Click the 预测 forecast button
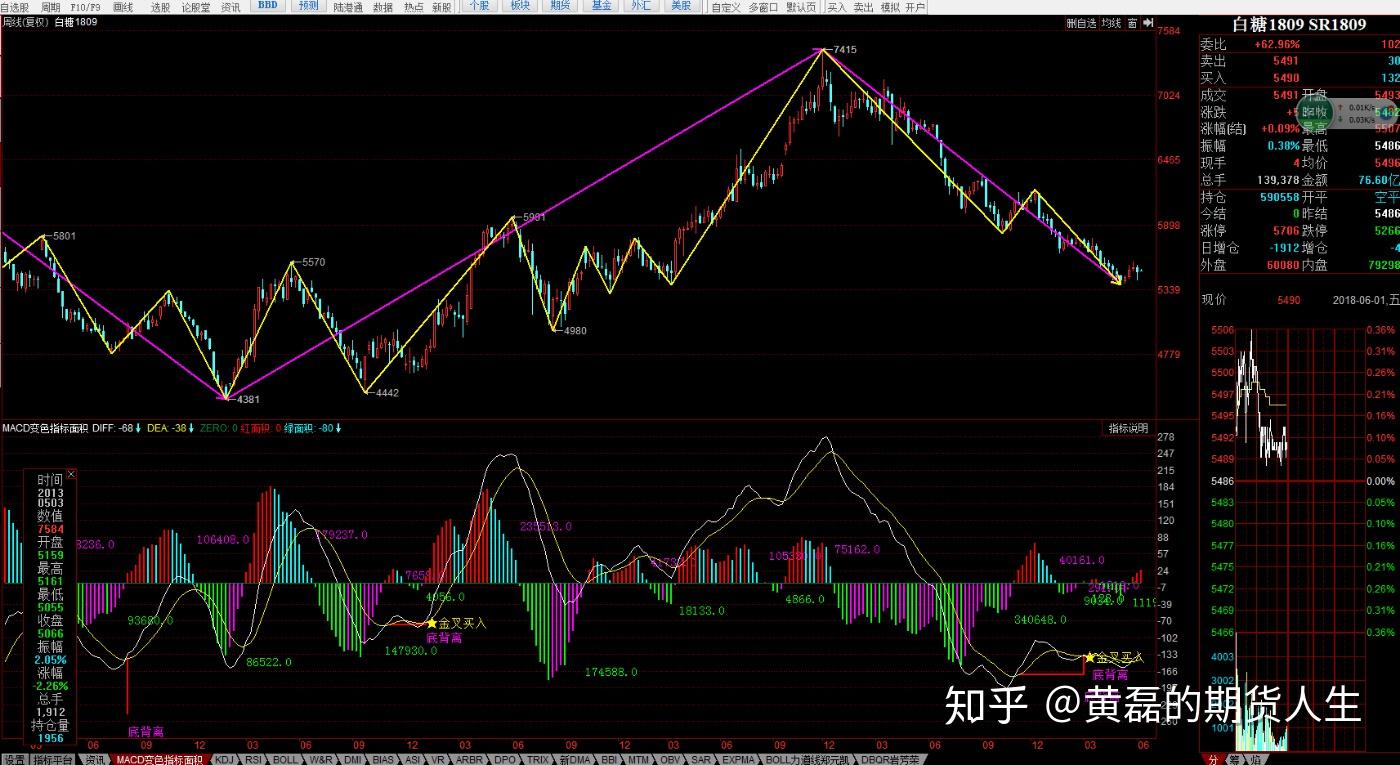Screen dimensions: 1400x765 [308, 6]
